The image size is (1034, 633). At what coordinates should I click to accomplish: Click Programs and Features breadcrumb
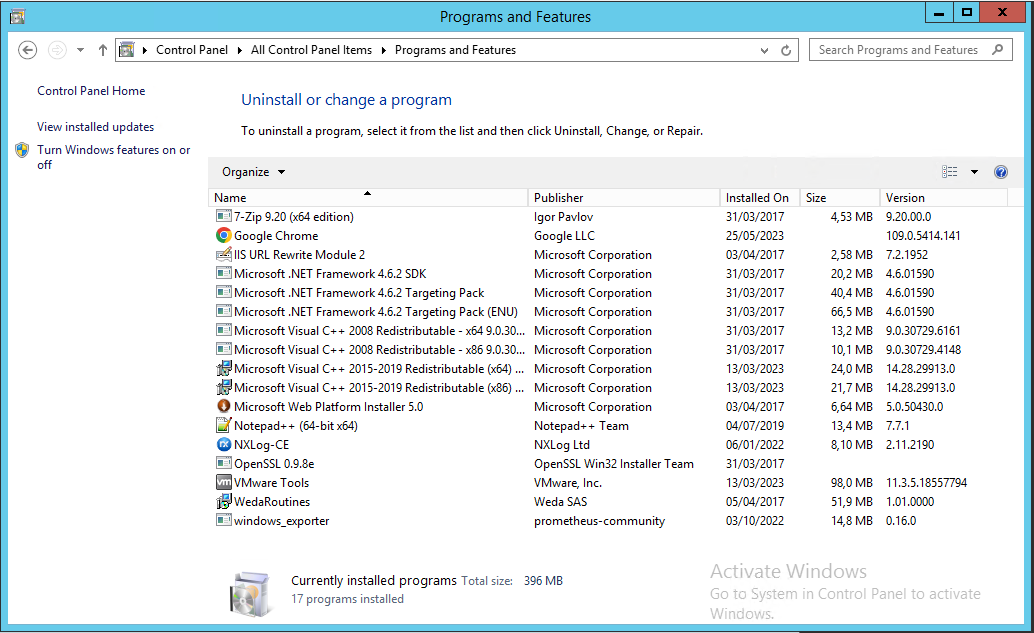(456, 50)
